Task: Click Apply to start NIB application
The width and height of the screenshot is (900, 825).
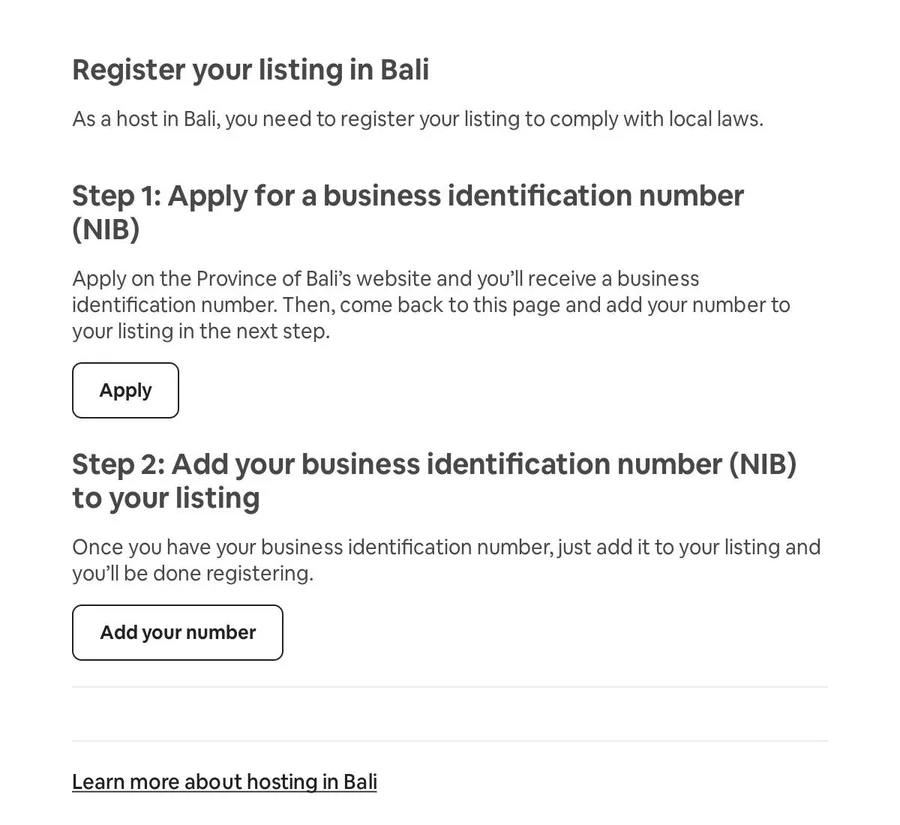Action: (125, 390)
